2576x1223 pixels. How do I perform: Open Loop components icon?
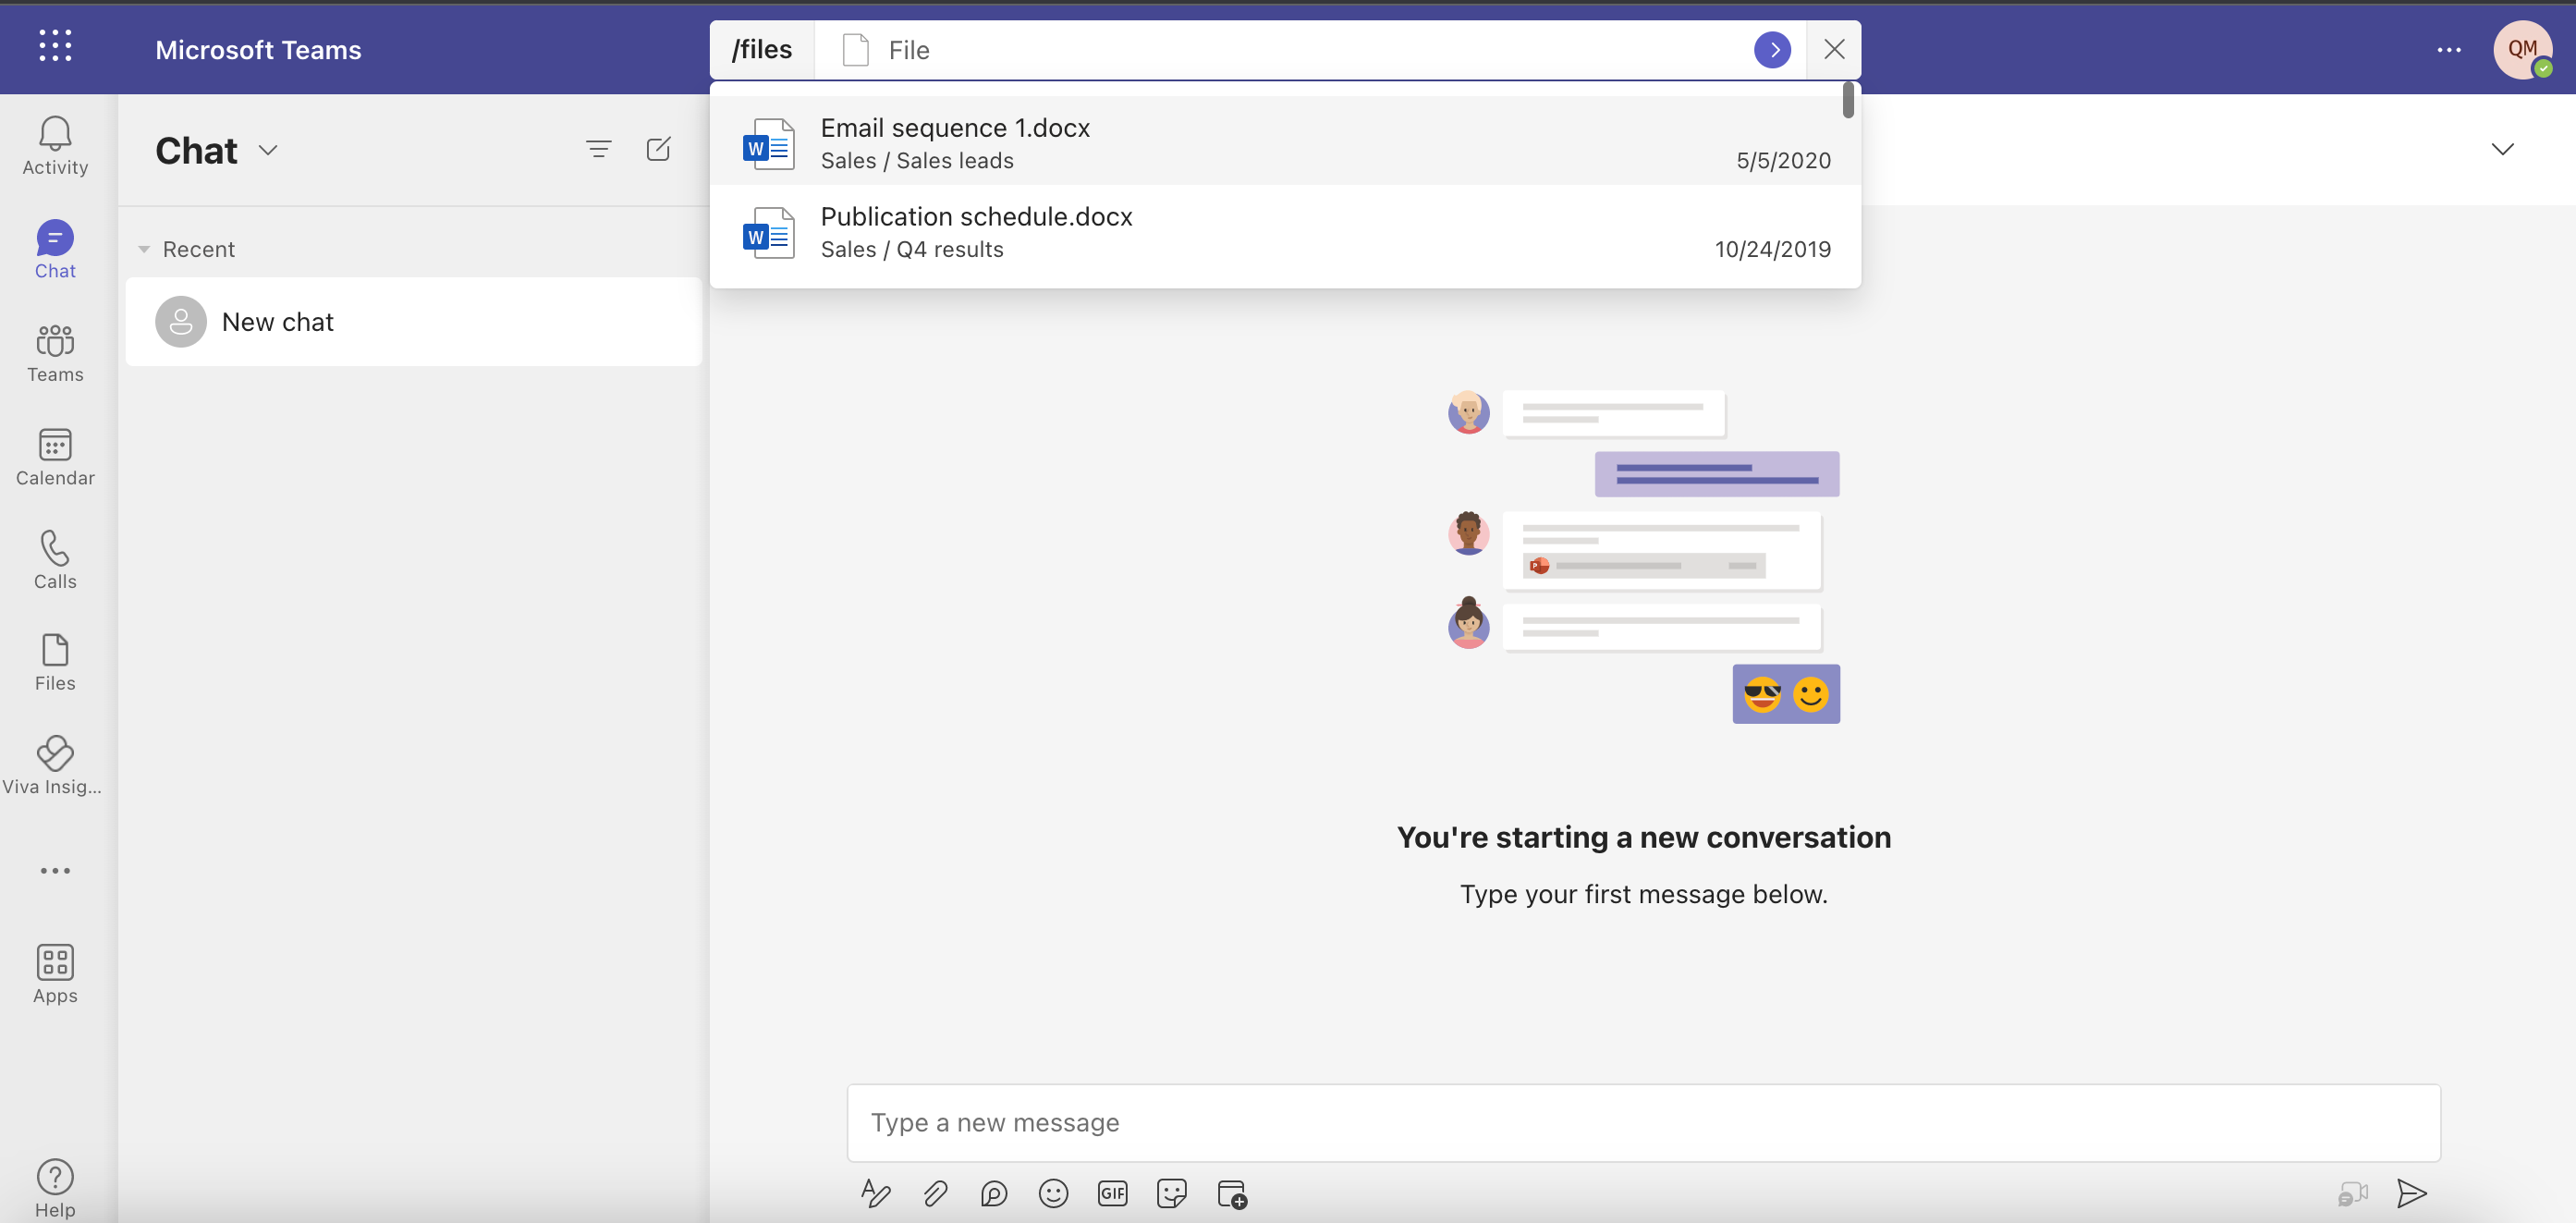tap(994, 1193)
